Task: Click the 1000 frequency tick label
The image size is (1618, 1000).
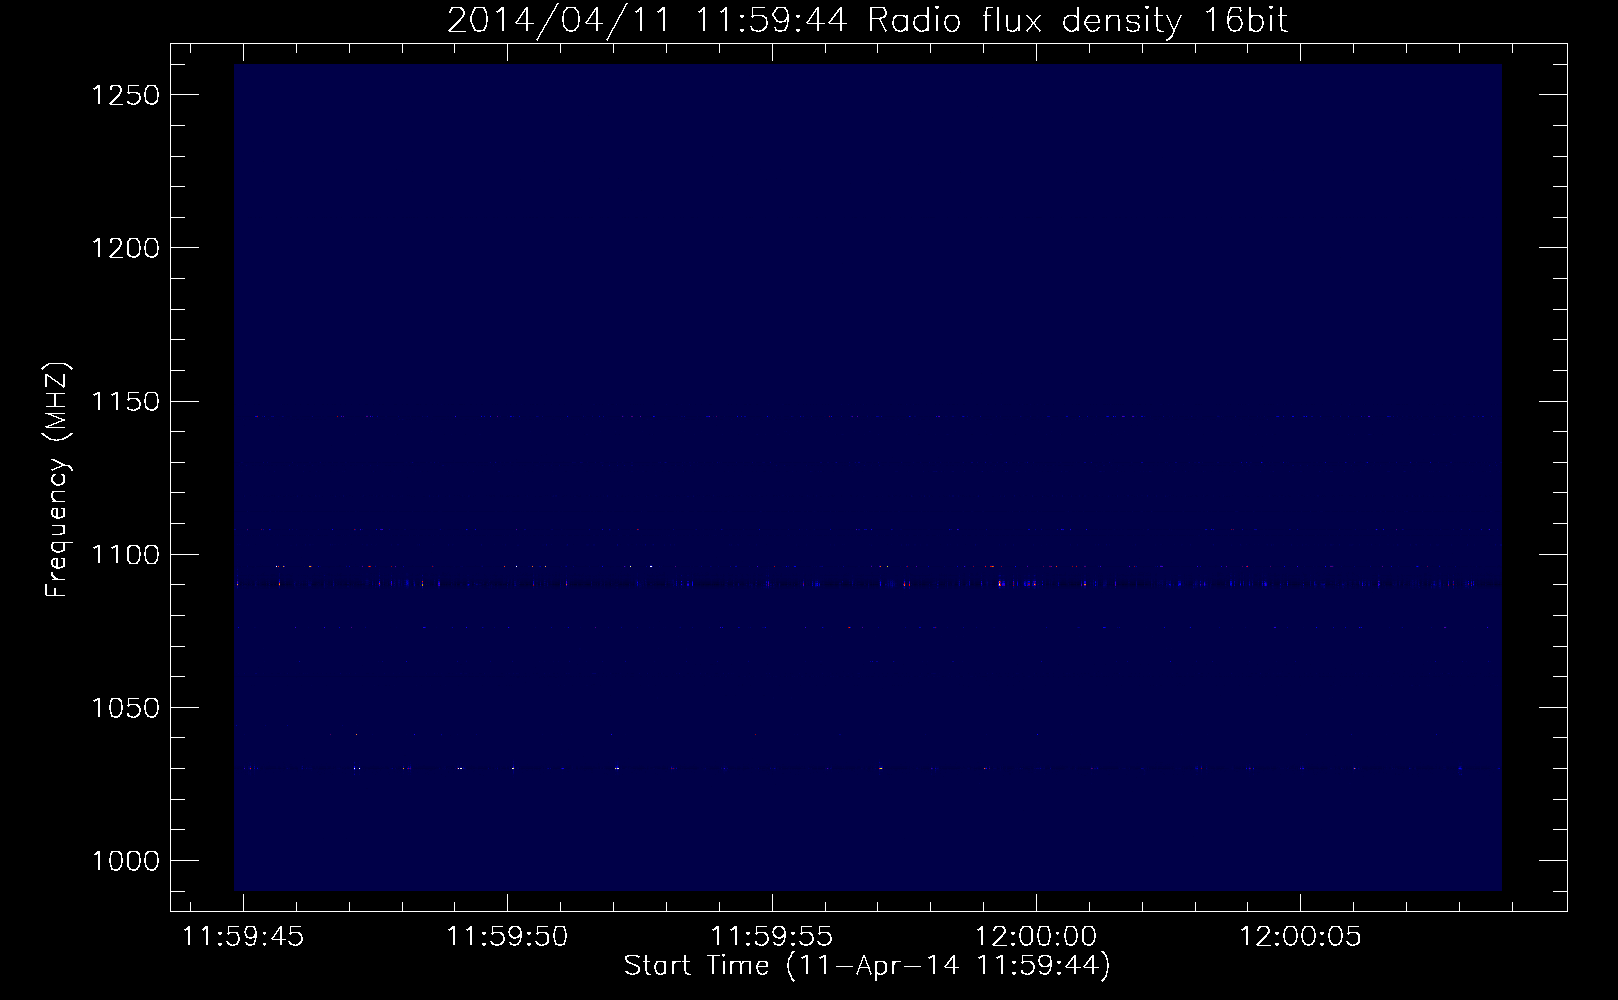Action: click(x=125, y=861)
